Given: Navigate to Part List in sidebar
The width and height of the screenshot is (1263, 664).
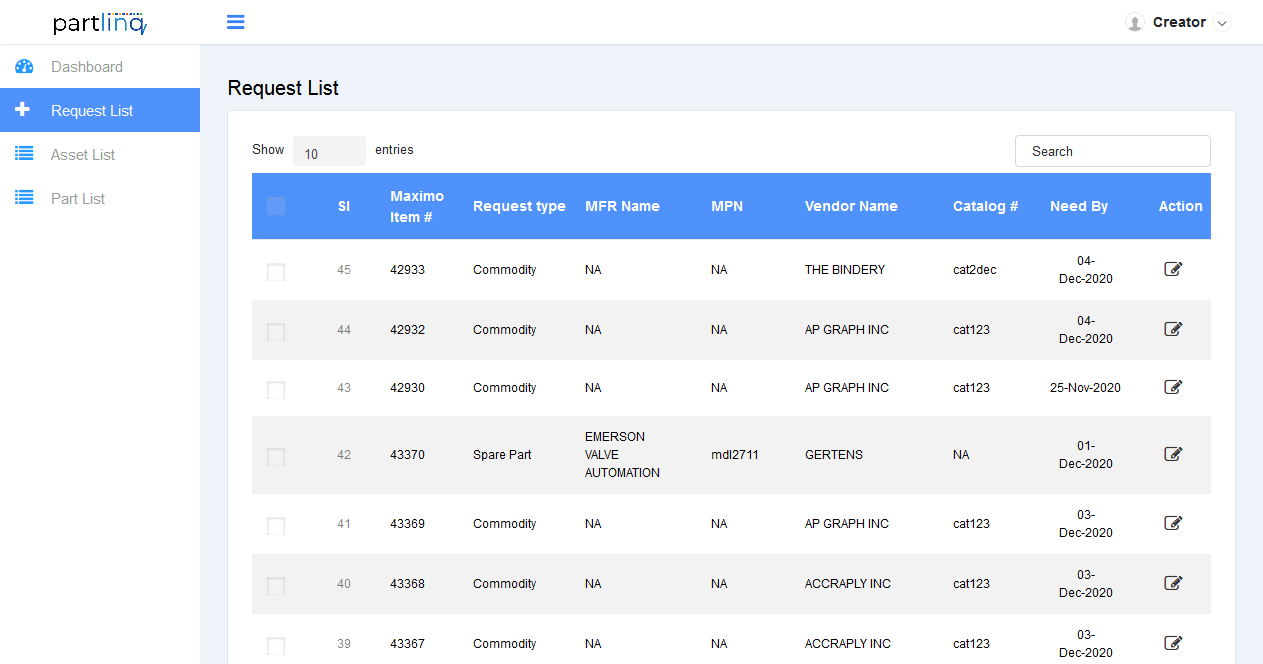Looking at the screenshot, I should tap(78, 199).
